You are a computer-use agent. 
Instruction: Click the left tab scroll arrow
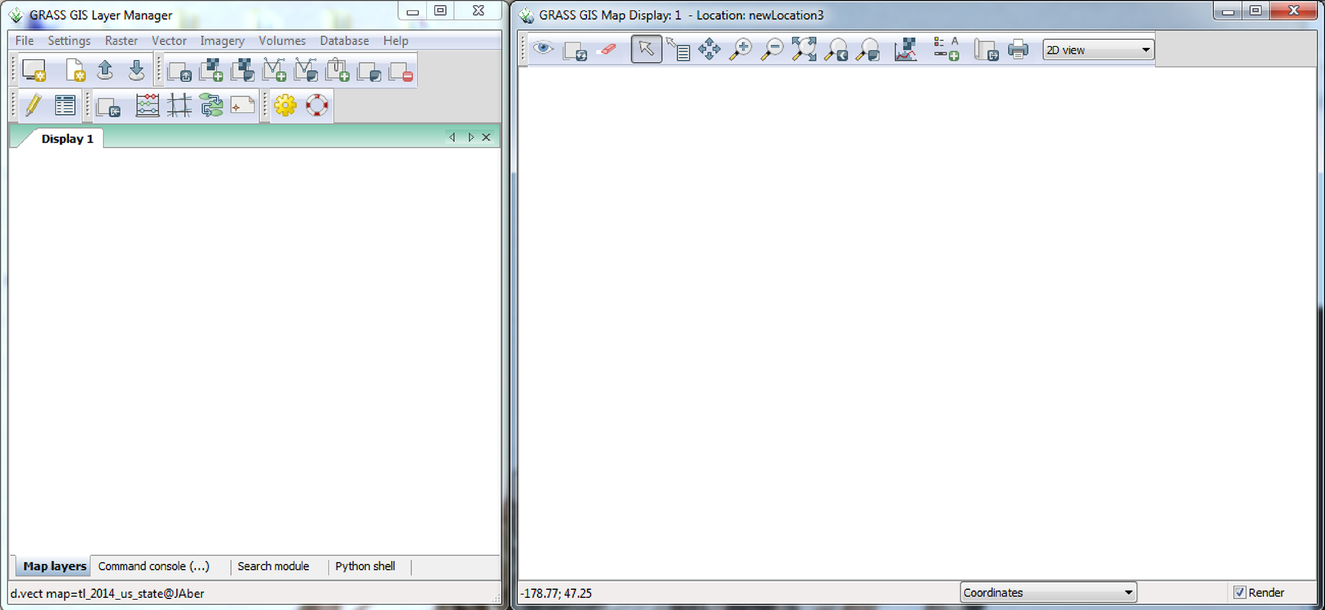[452, 137]
